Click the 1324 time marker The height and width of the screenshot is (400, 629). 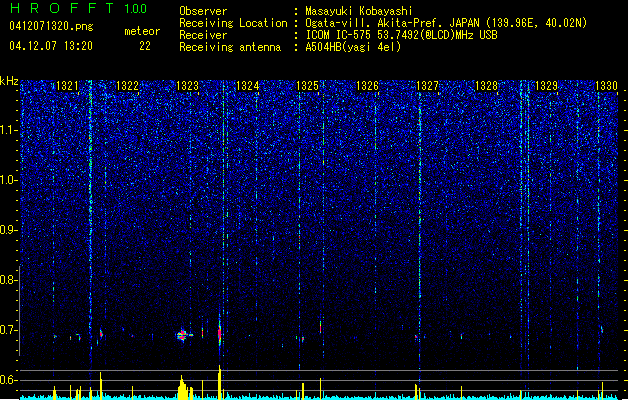(x=248, y=85)
